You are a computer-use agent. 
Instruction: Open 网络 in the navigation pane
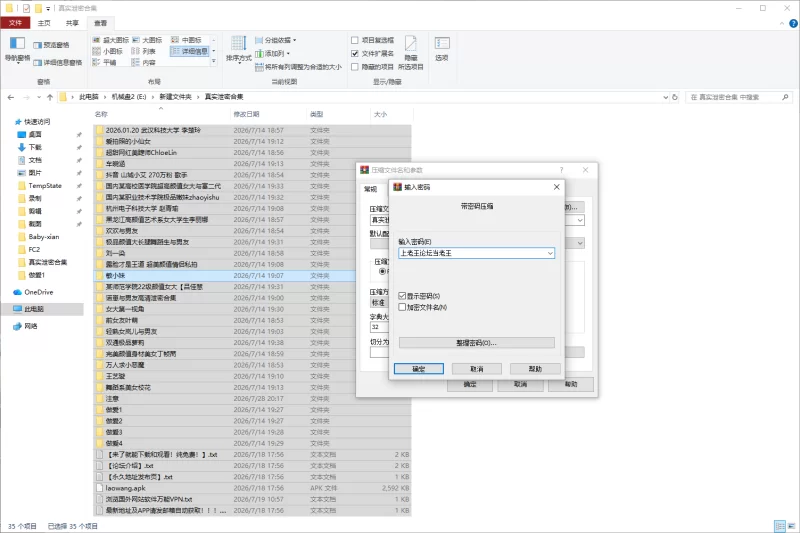tap(26, 326)
